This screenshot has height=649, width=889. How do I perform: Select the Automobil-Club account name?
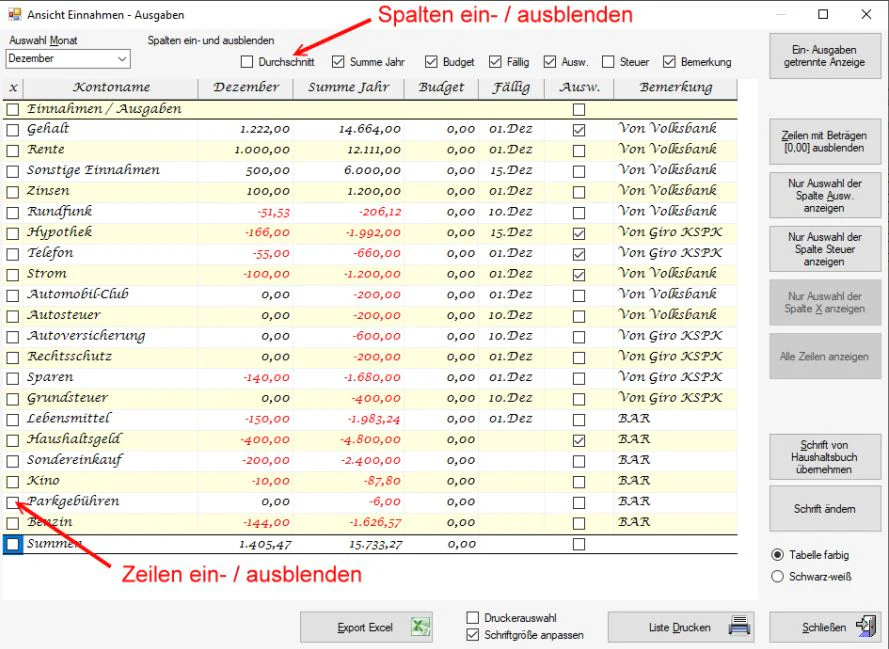[x=78, y=294]
